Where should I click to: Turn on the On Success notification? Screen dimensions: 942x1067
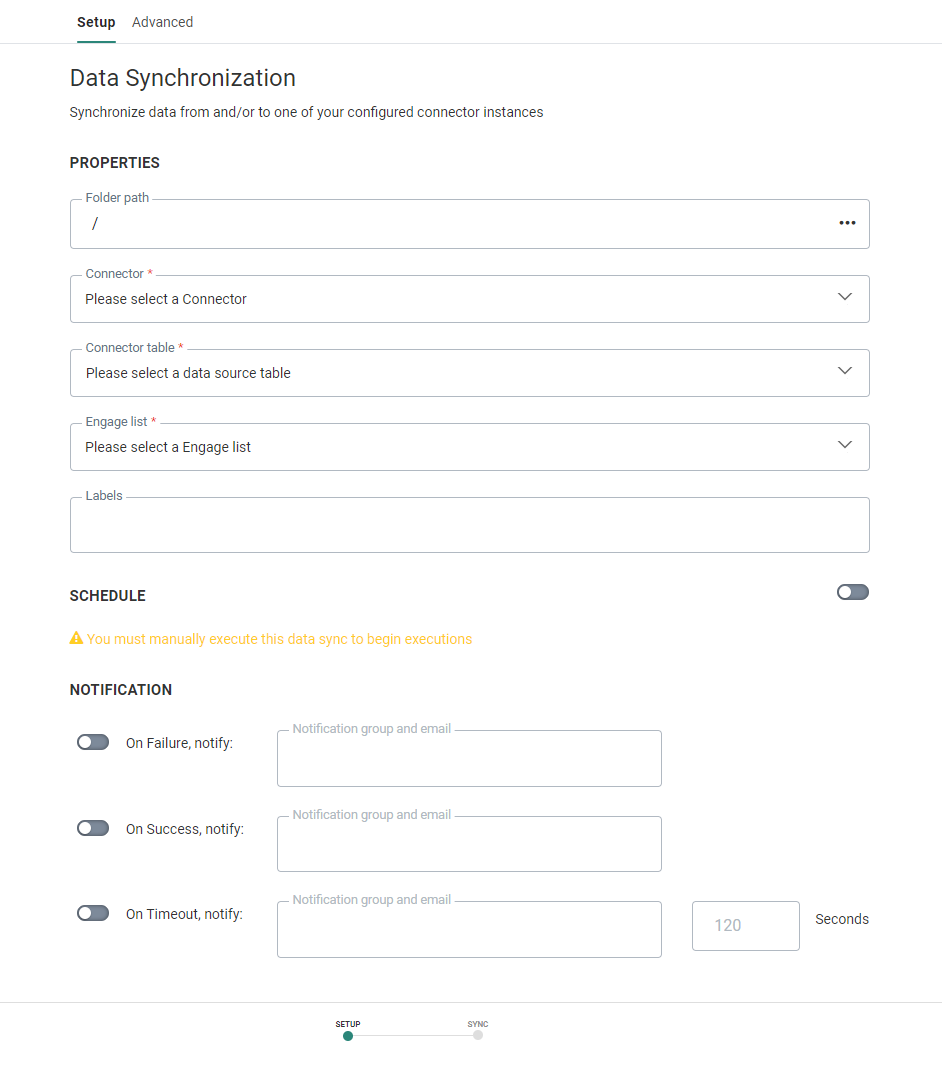click(93, 828)
